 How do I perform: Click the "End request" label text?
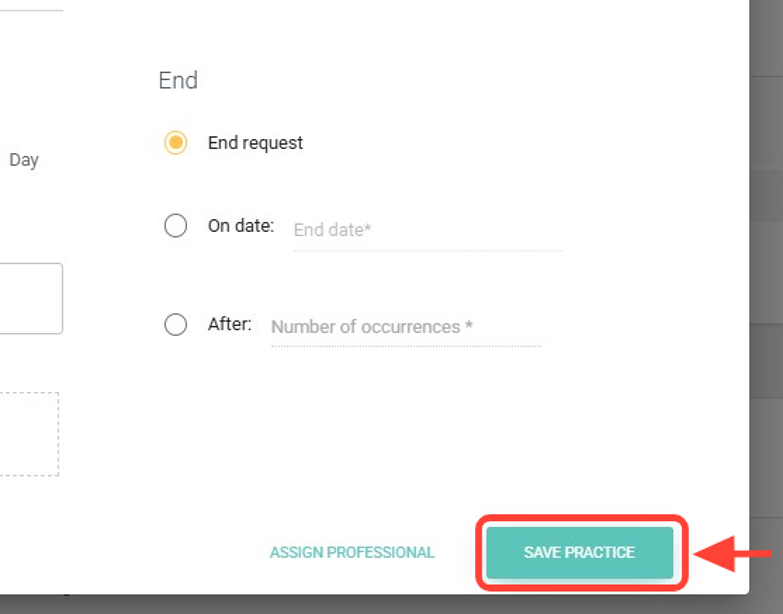255,143
